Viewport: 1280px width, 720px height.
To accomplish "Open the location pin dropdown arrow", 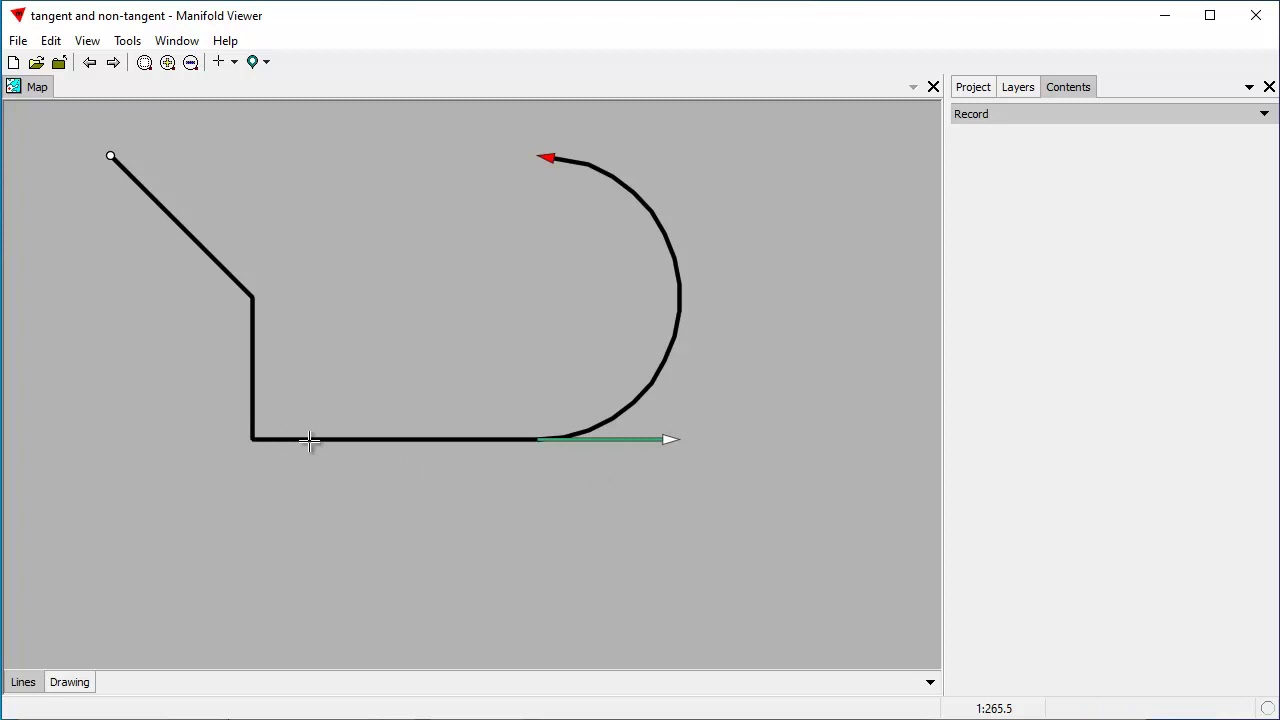I will pos(266,62).
